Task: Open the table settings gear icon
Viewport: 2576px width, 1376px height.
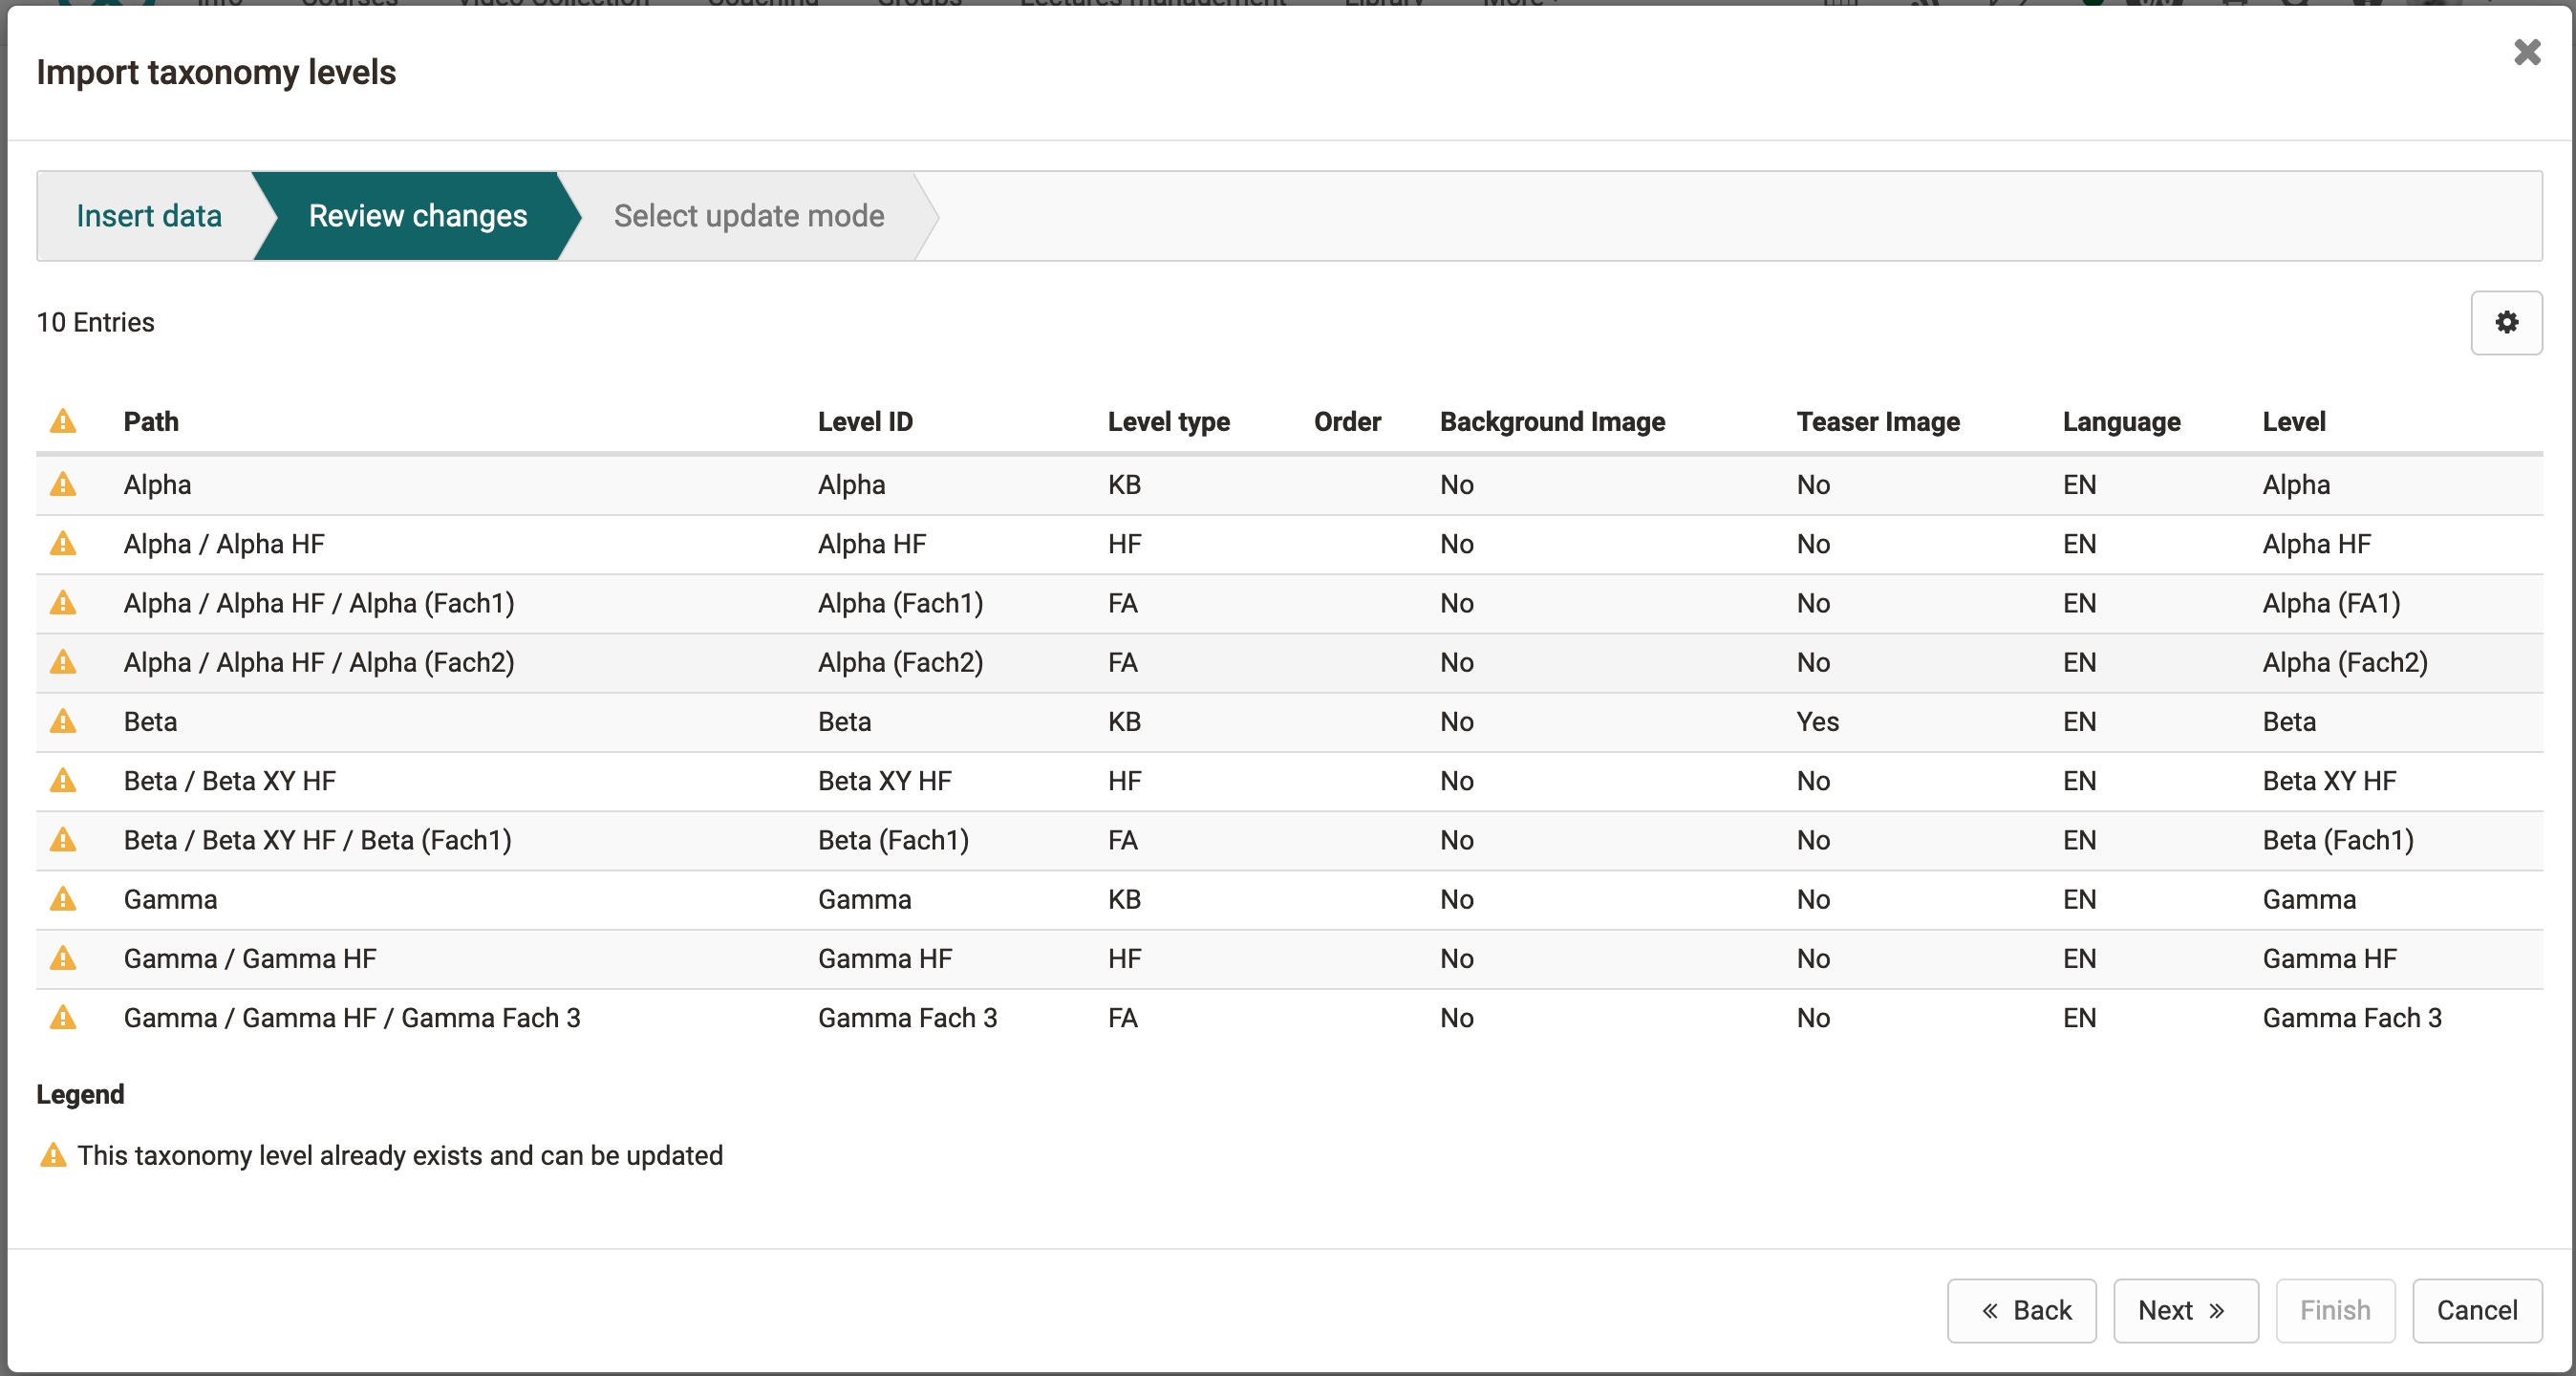Action: (2506, 322)
